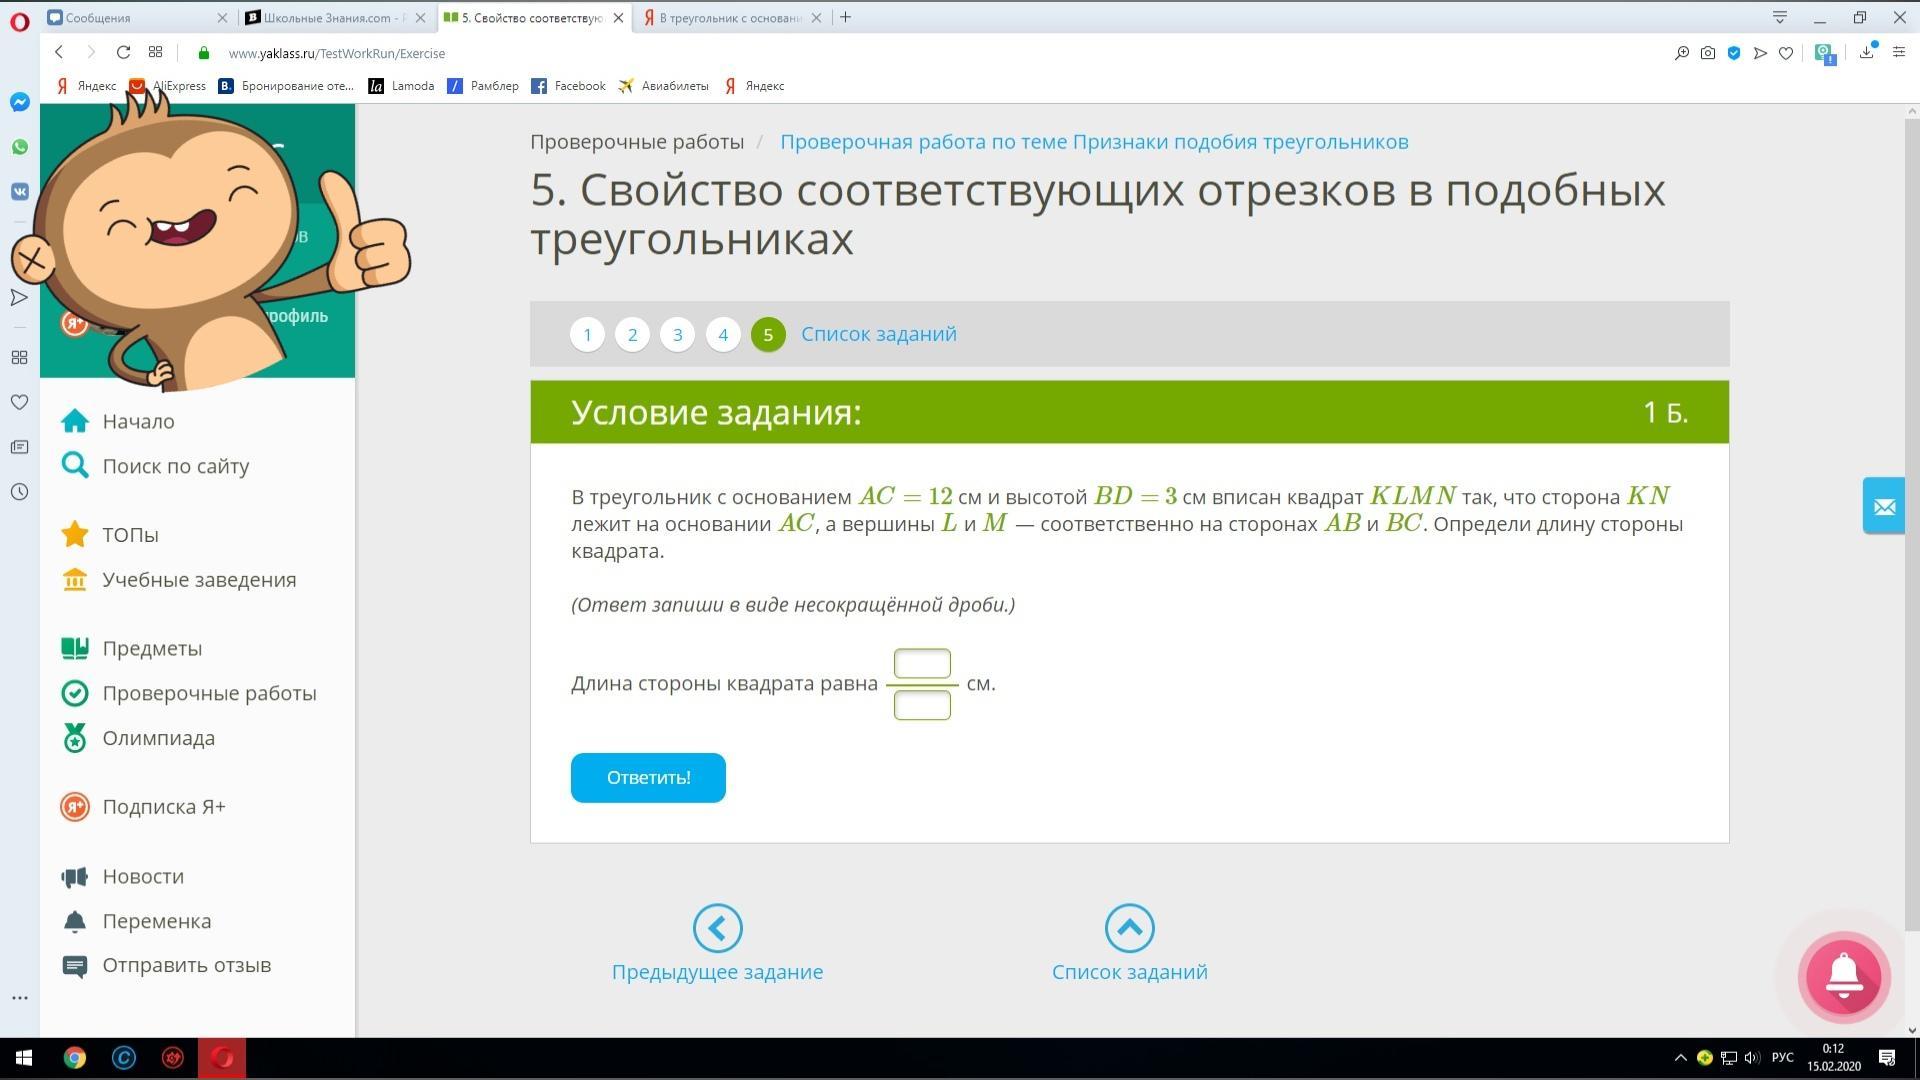Switch to the Школьные Знания.com tab
Image resolution: width=1920 pixels, height=1080 pixels.
point(330,18)
